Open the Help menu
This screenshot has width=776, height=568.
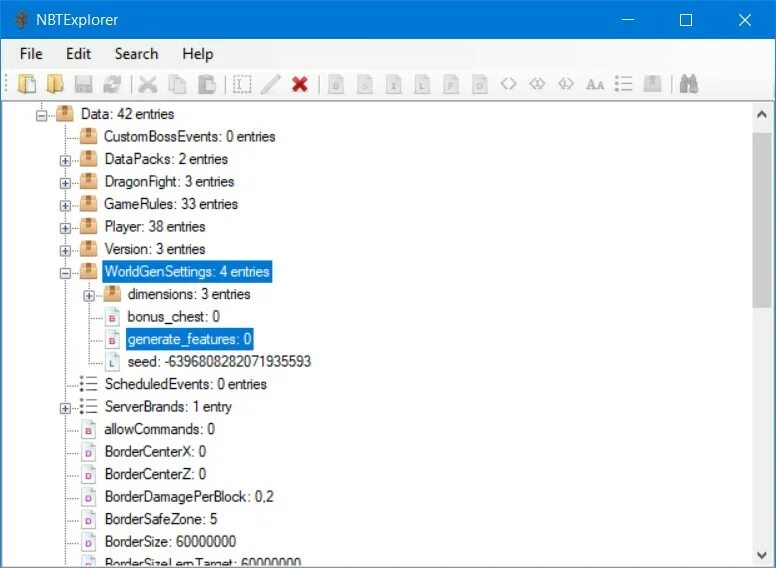coord(197,53)
